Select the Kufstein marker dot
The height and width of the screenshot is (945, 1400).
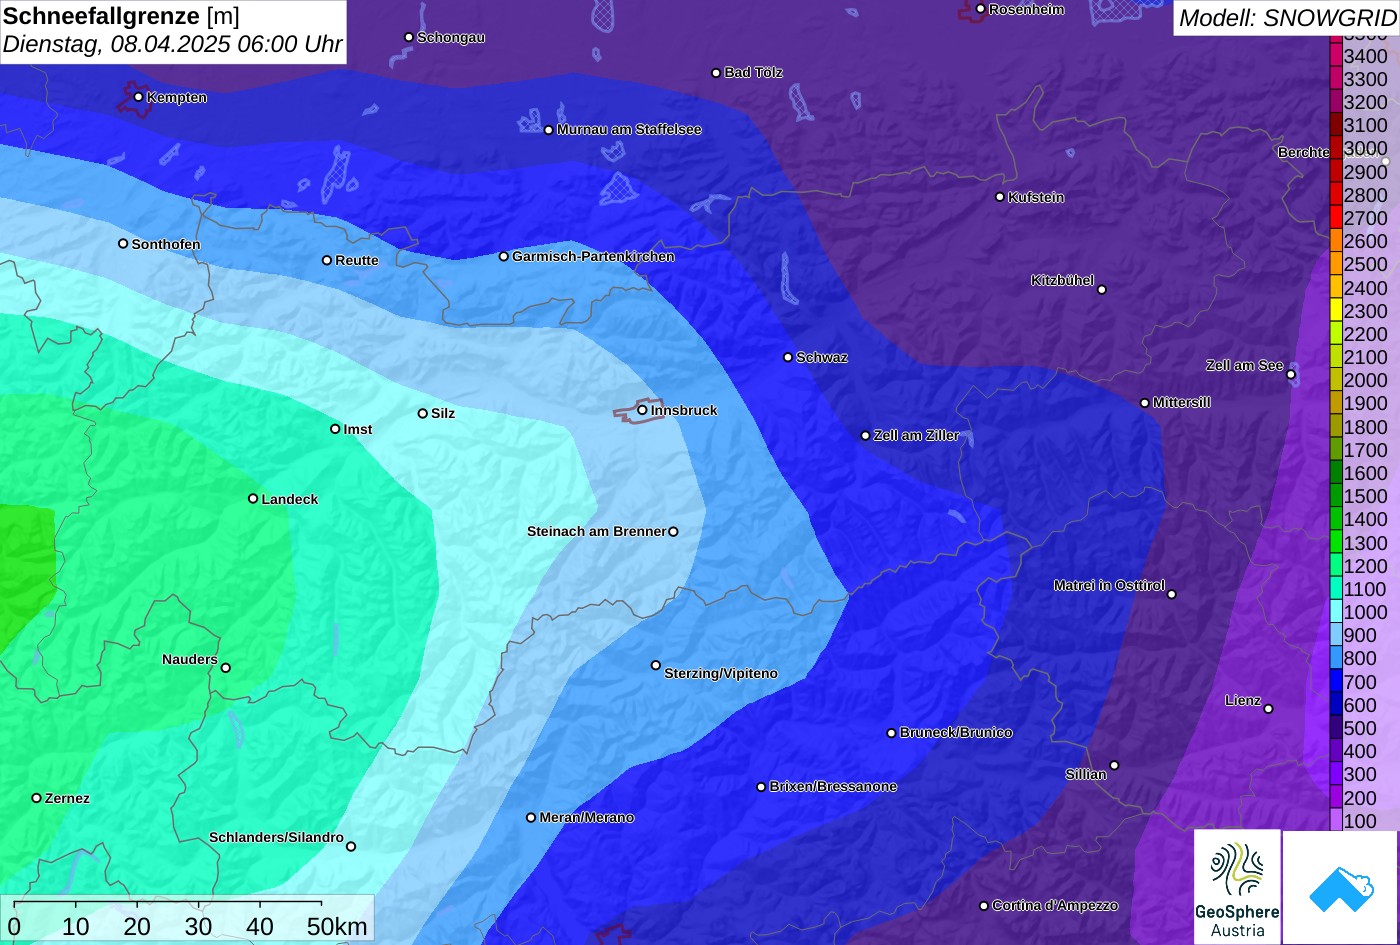[x=1000, y=197]
